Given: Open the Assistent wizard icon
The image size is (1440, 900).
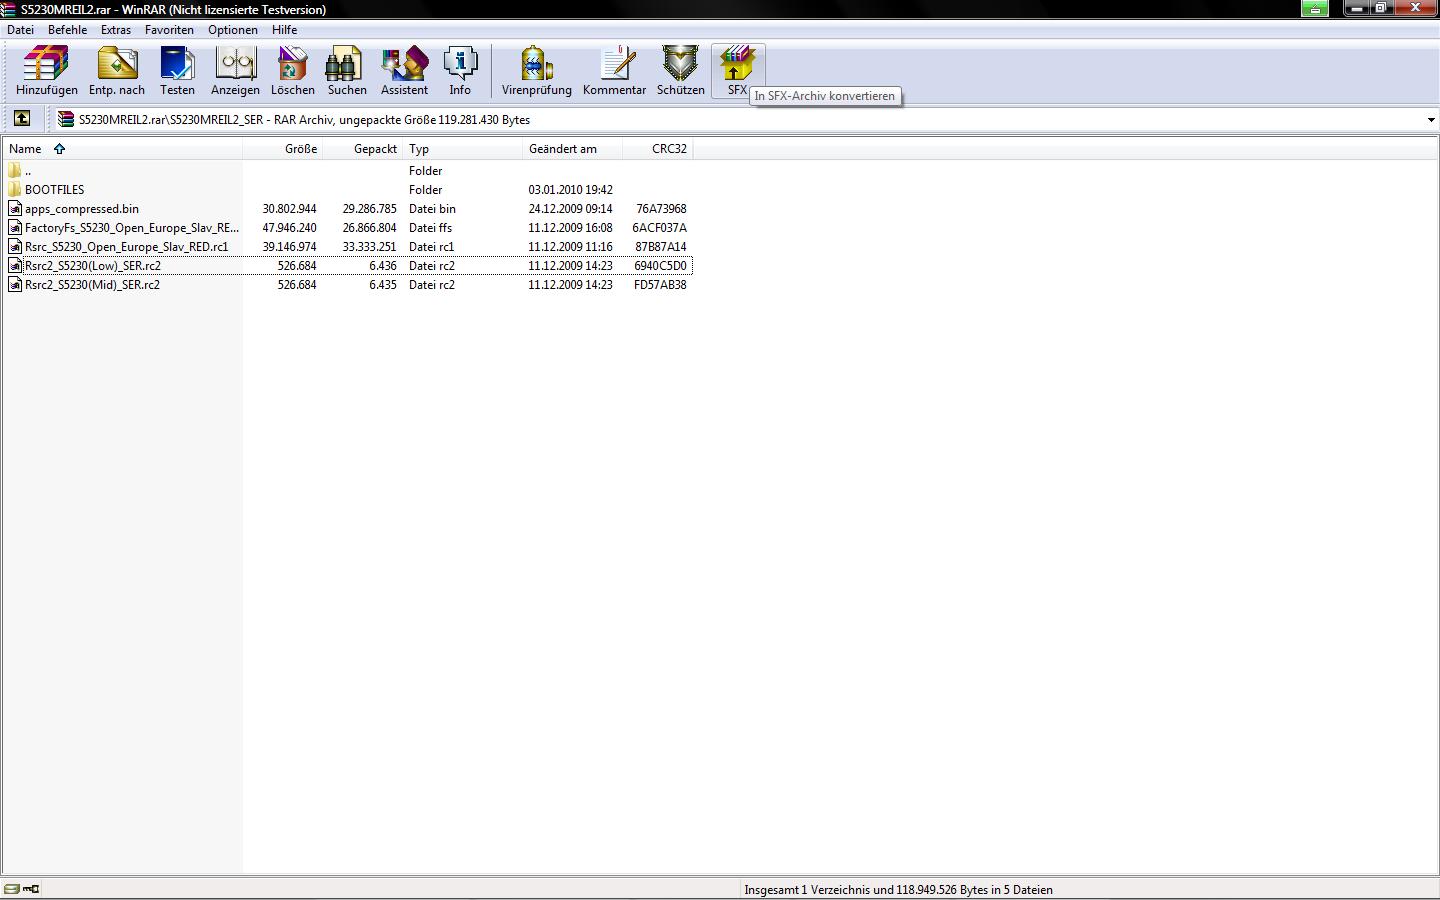Looking at the screenshot, I should point(404,64).
